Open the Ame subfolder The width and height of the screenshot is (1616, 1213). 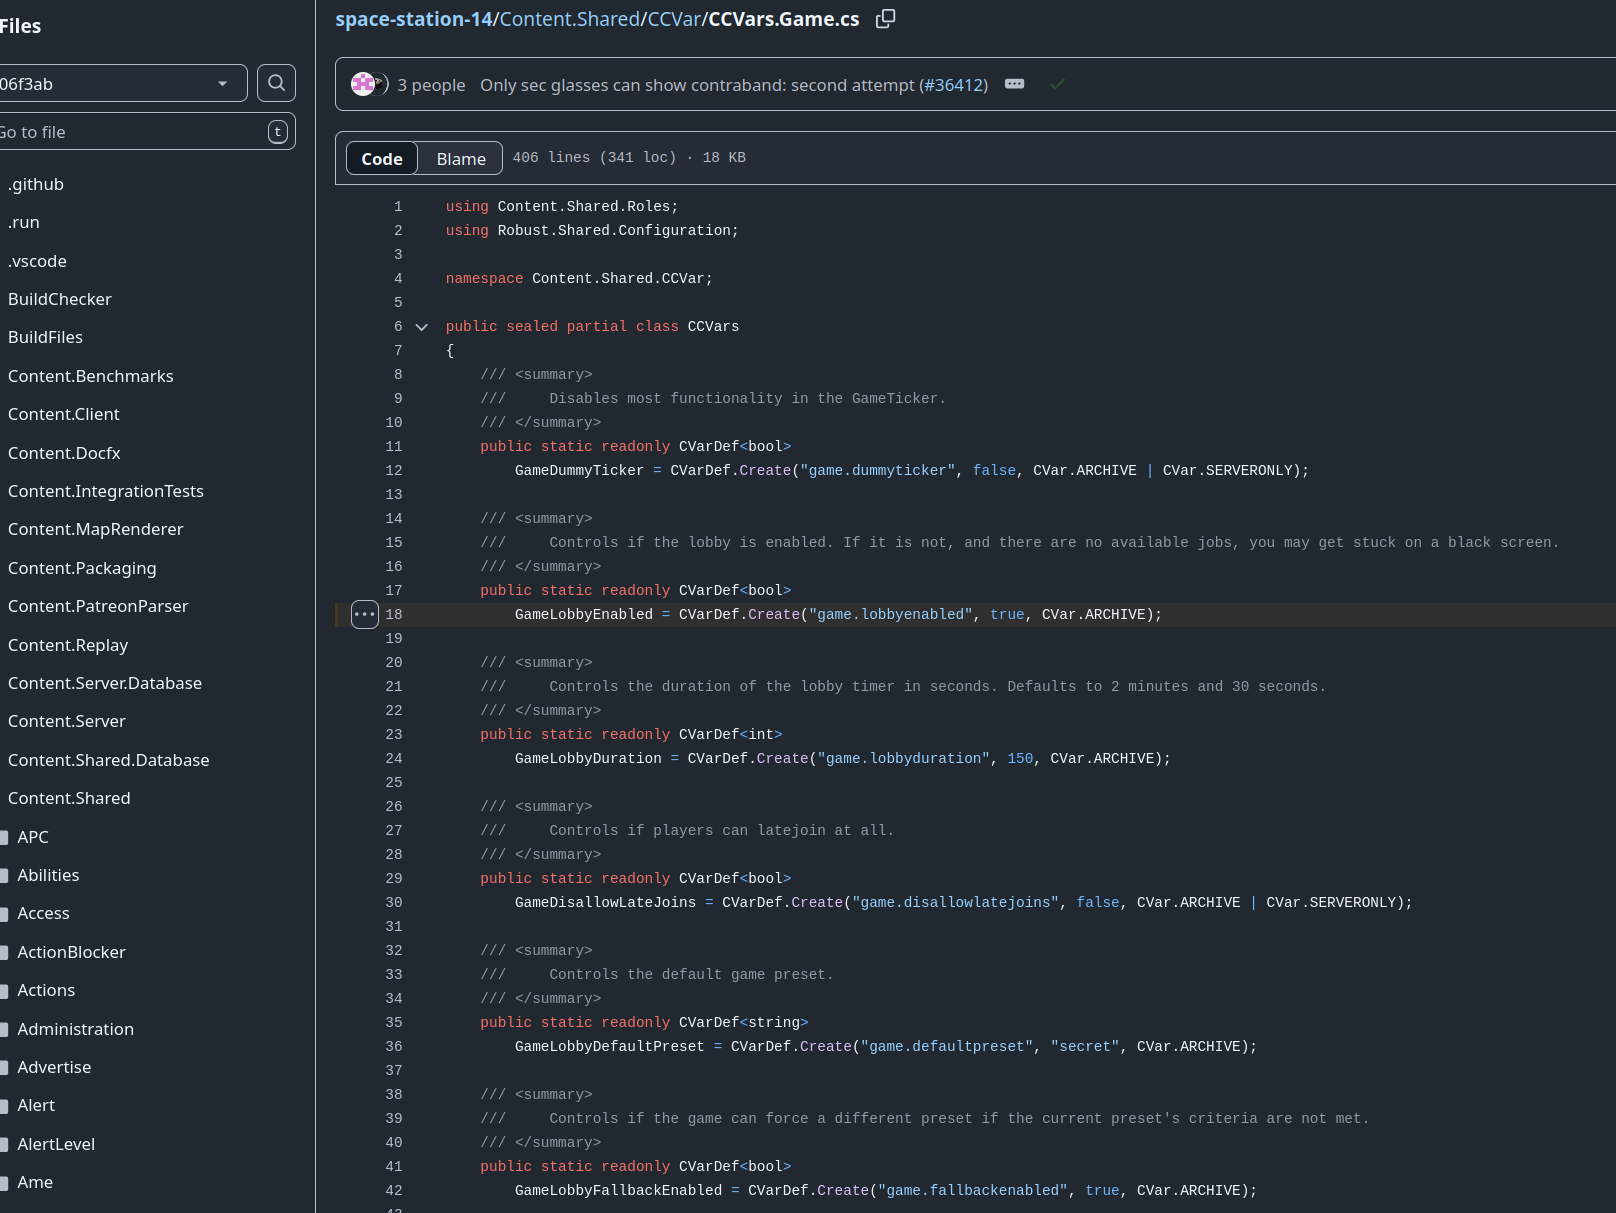tap(35, 1182)
